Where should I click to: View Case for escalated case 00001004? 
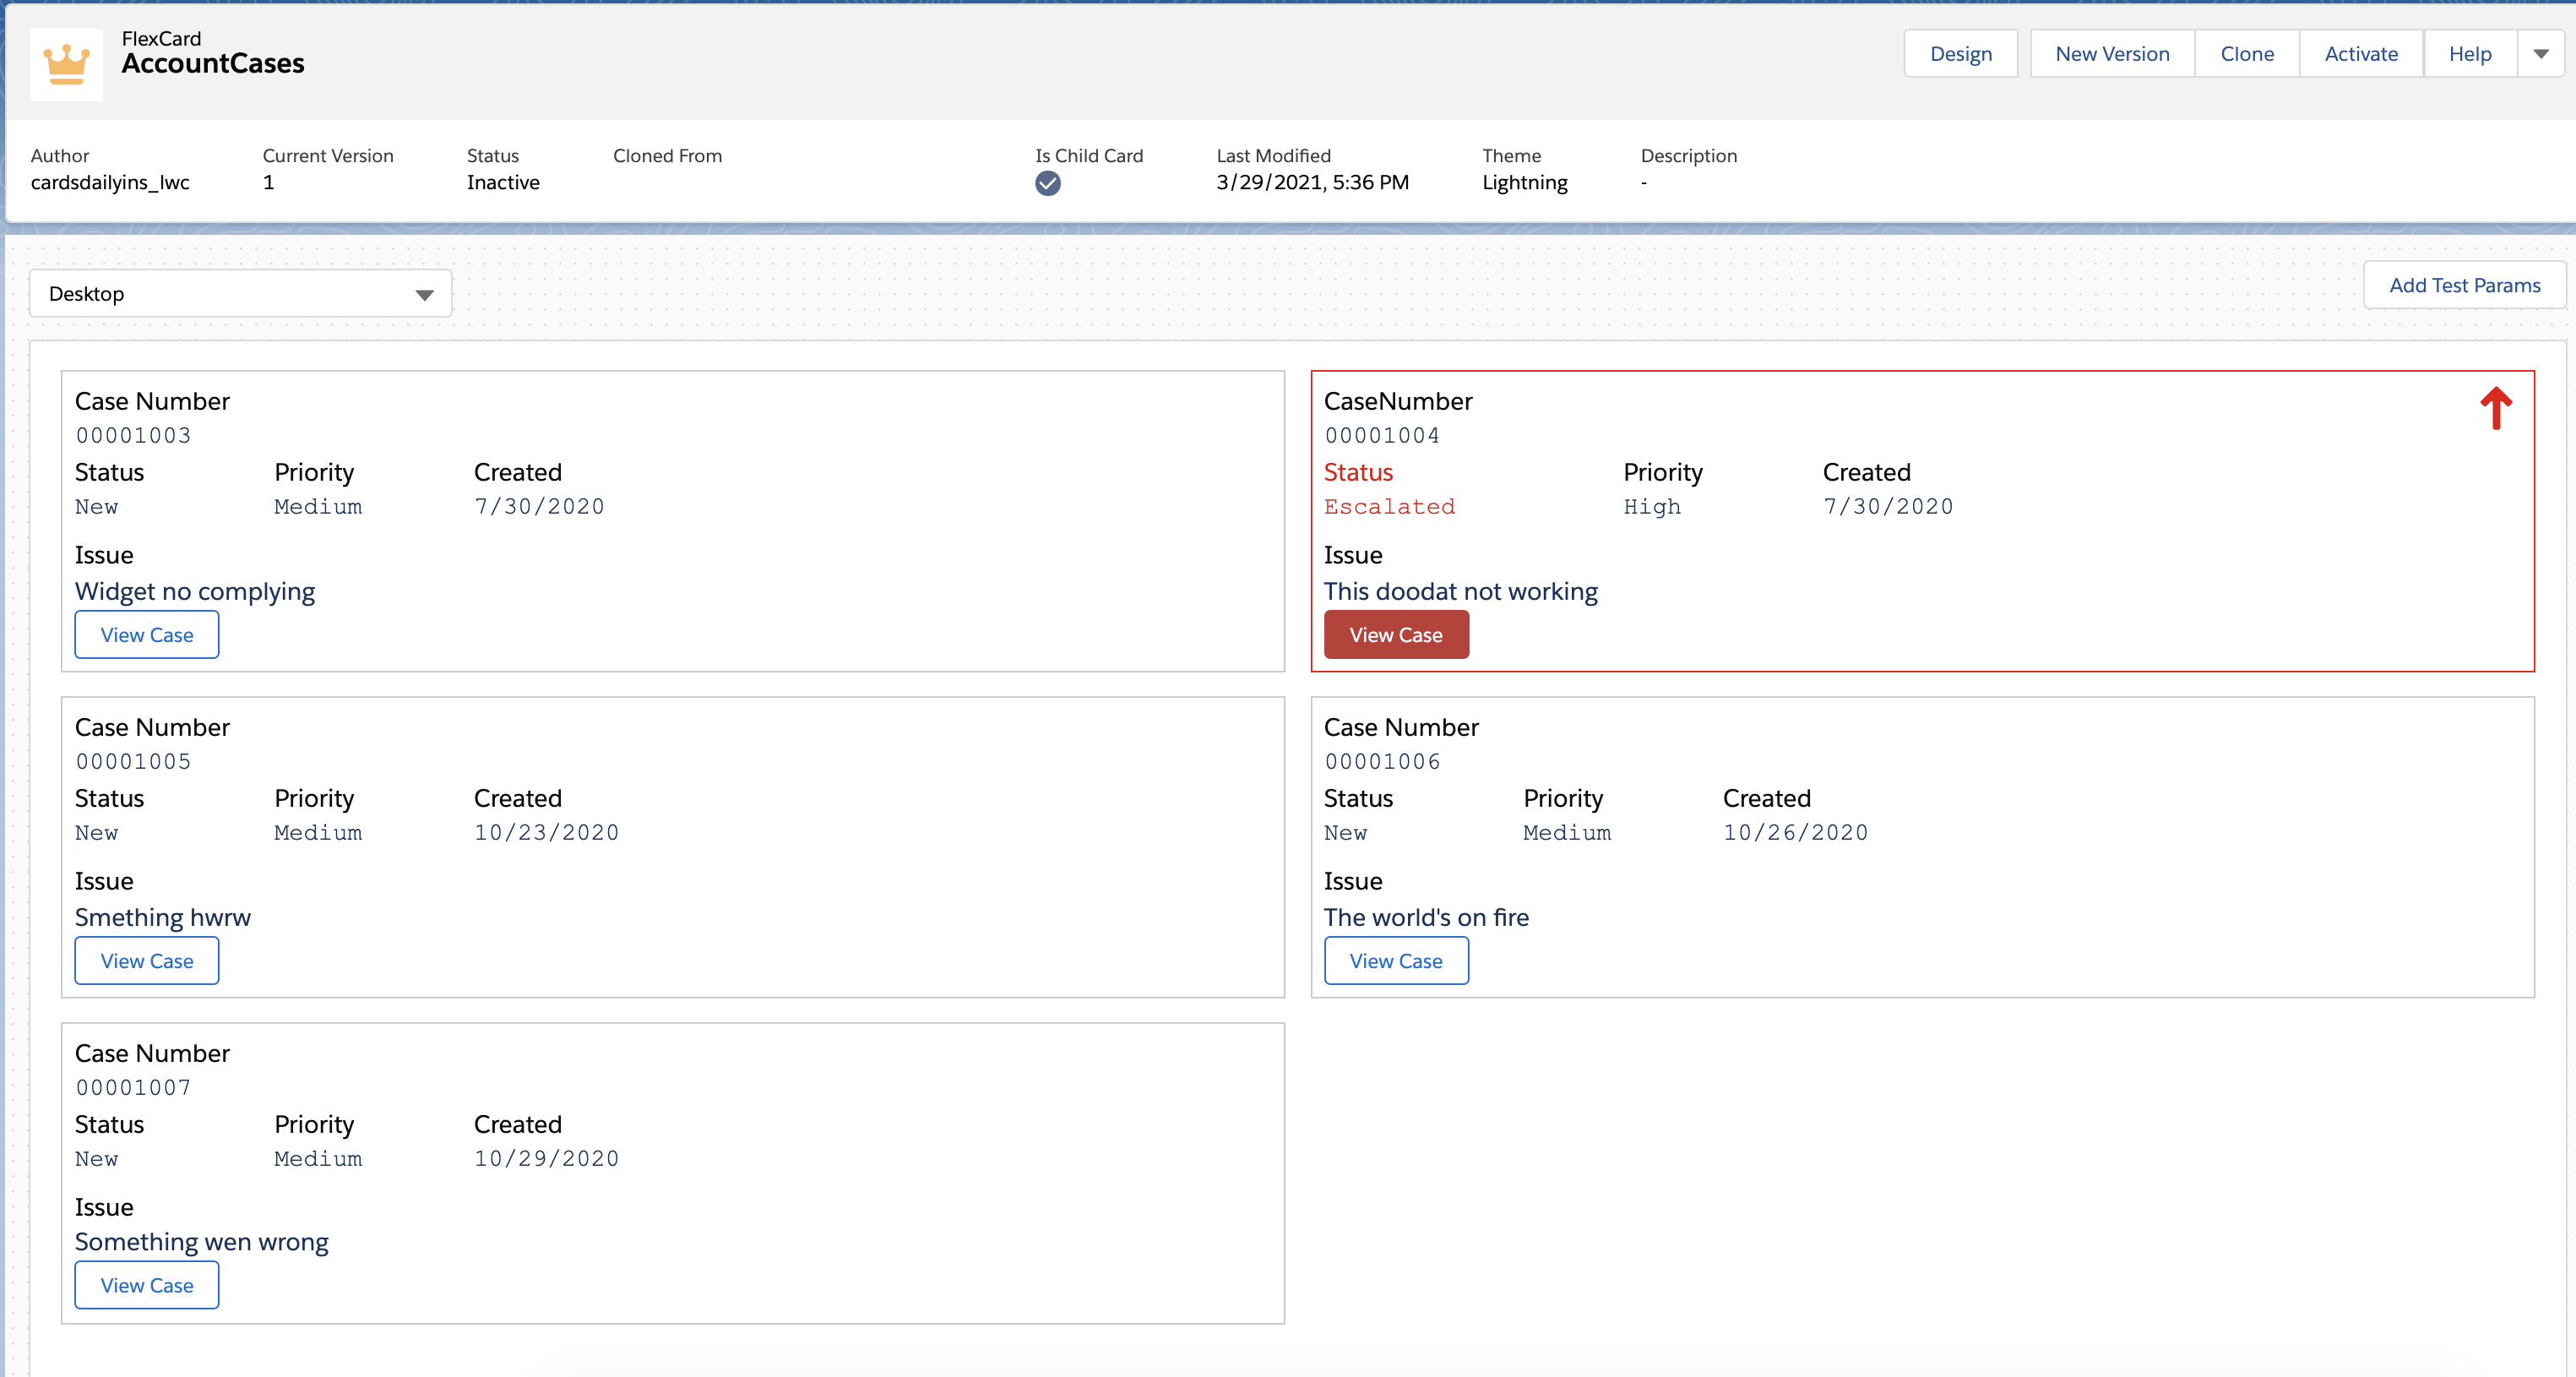[1396, 635]
